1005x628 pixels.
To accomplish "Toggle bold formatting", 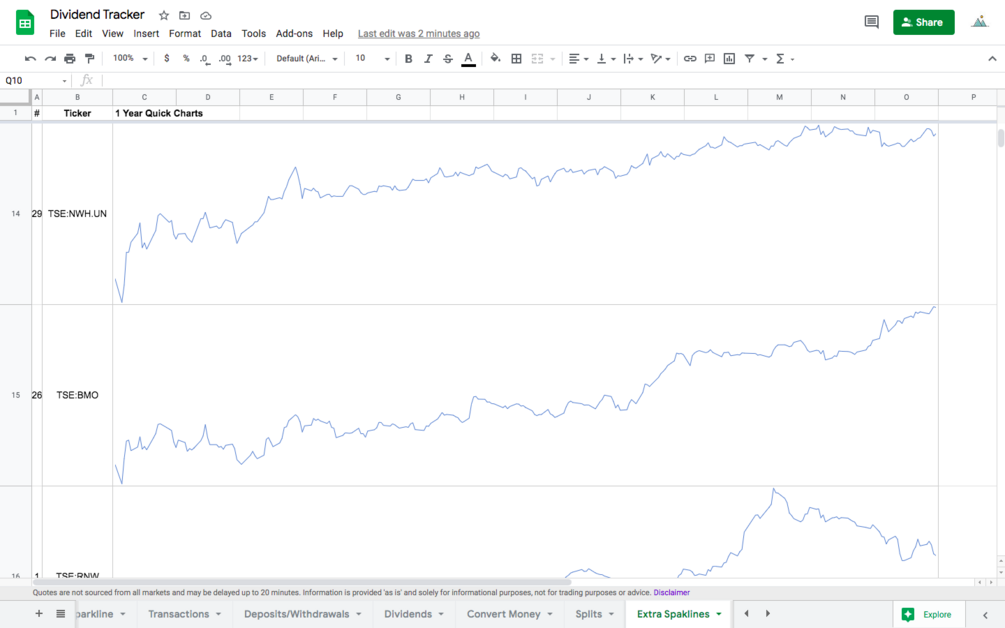I will [x=408, y=58].
